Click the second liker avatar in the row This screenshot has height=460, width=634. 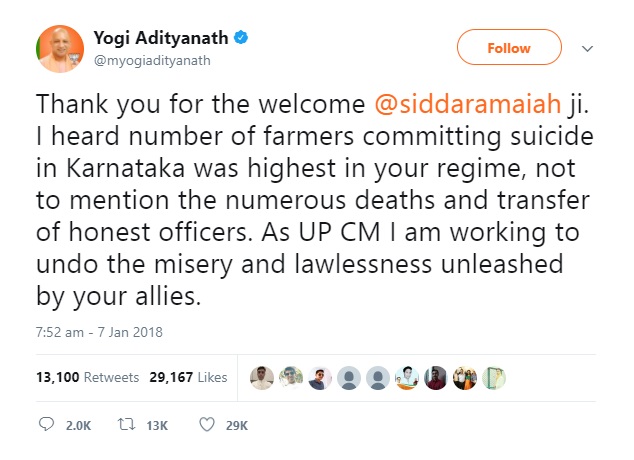(290, 377)
